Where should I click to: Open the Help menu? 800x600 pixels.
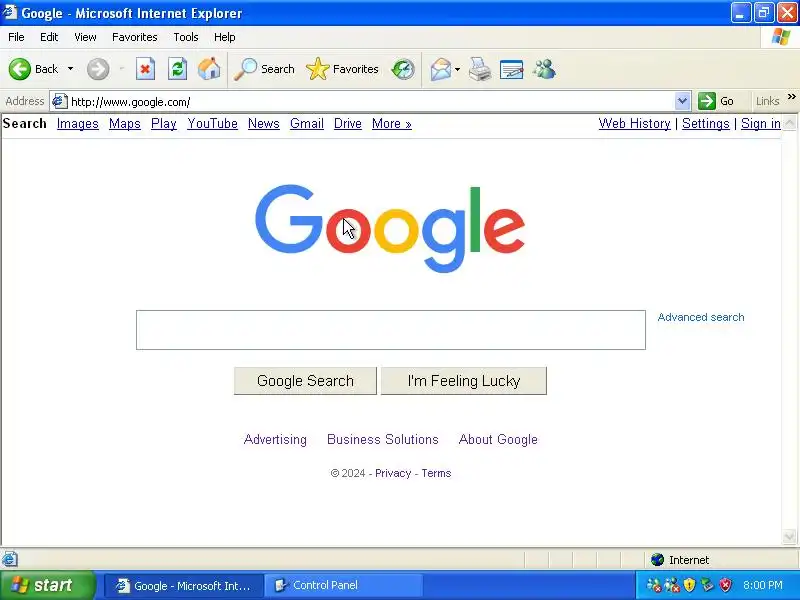(x=224, y=37)
